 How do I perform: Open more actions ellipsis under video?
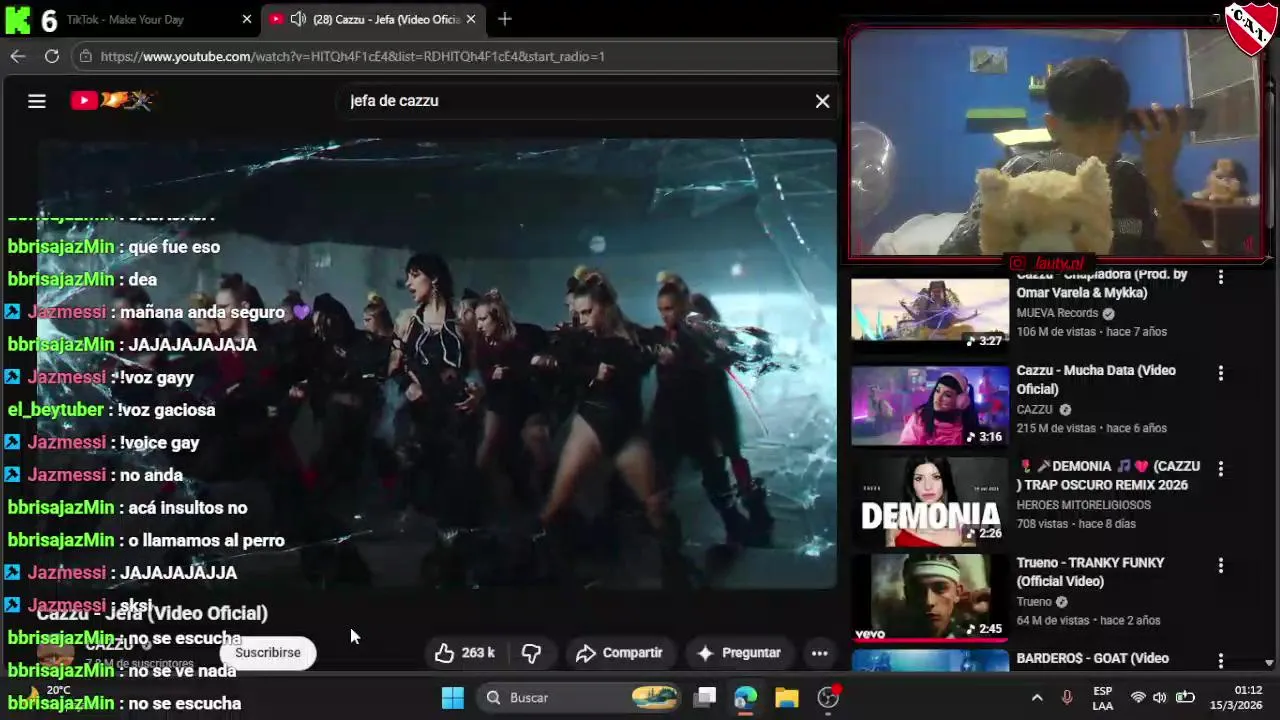click(x=820, y=653)
